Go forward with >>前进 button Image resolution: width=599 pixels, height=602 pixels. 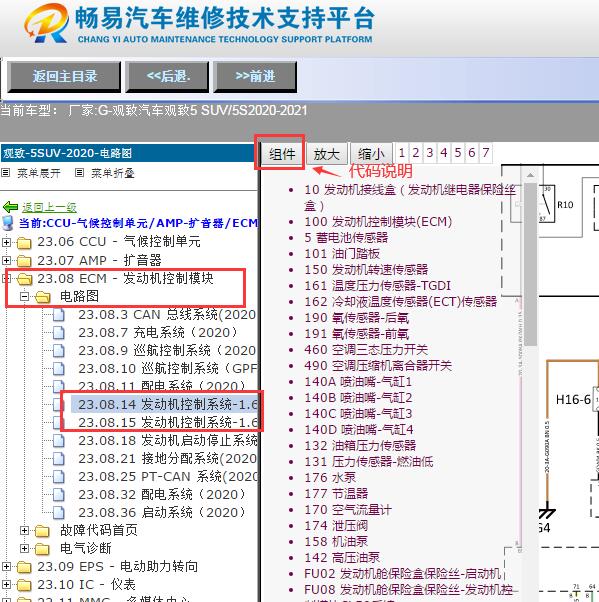click(x=255, y=76)
